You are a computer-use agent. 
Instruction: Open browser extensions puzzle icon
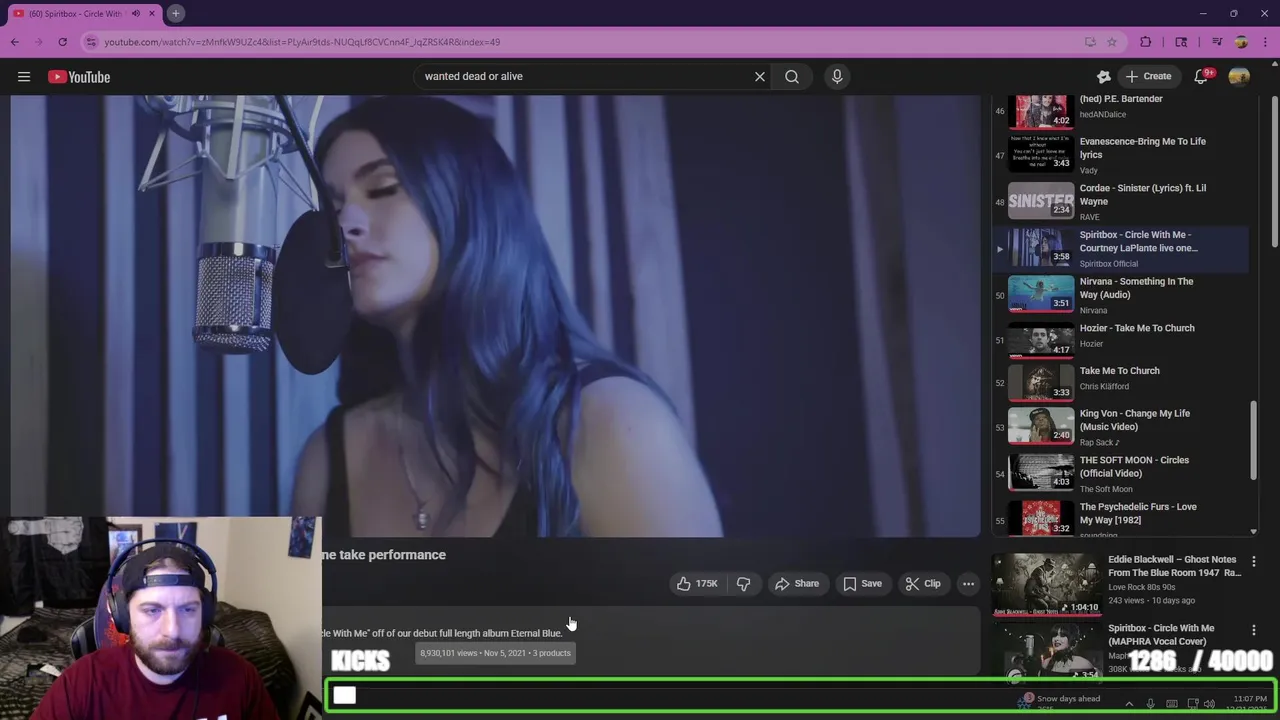tap(1146, 42)
